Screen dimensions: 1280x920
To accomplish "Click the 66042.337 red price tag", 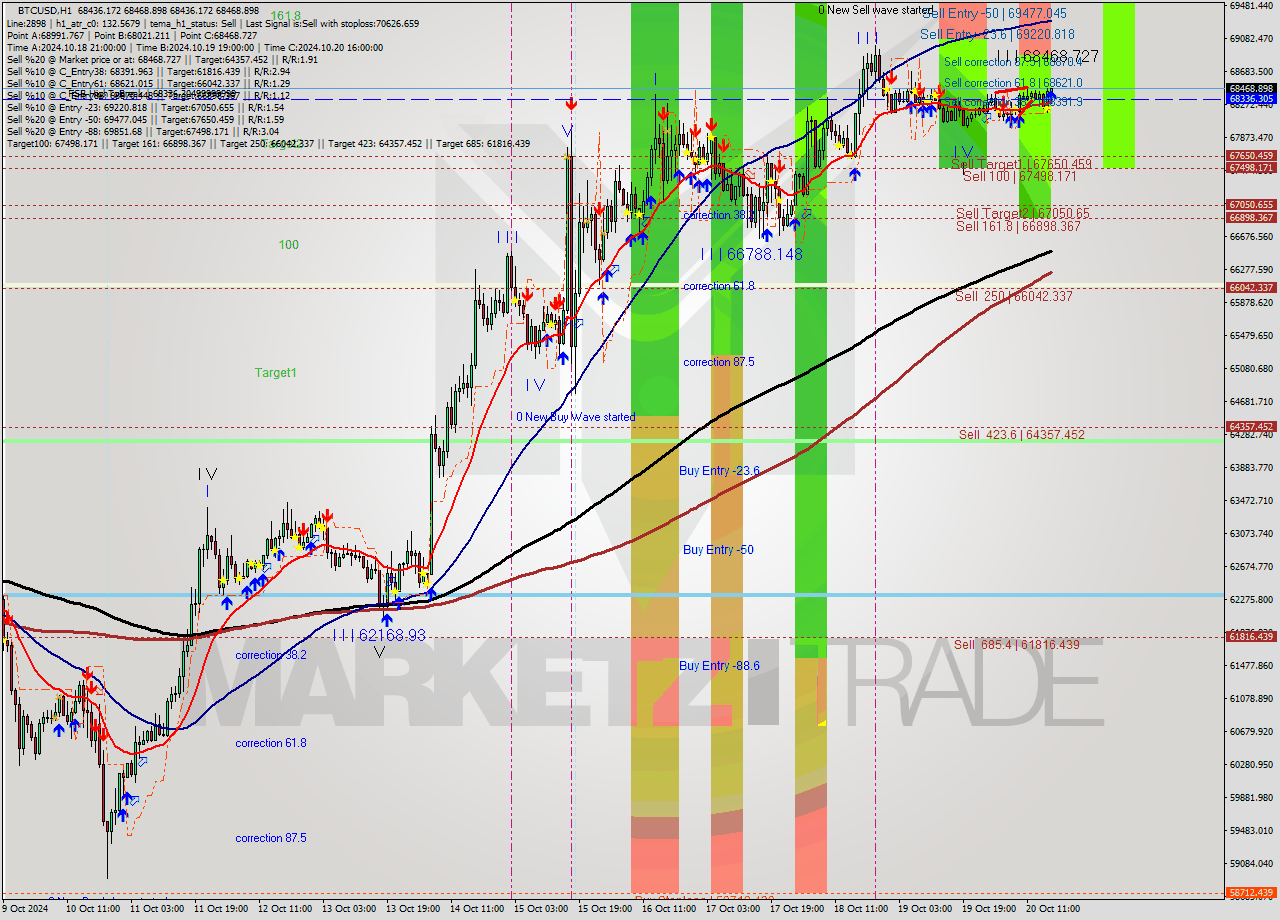I will (1250, 288).
